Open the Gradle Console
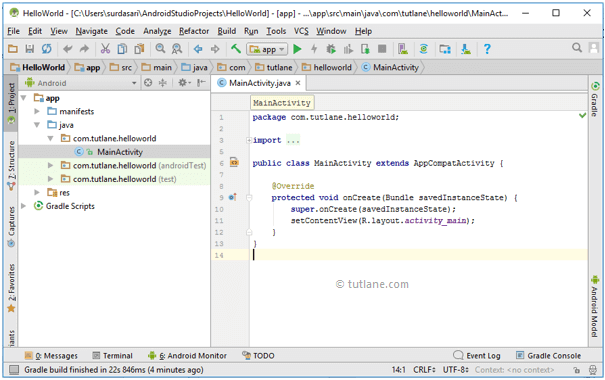The width and height of the screenshot is (605, 380). tap(548, 356)
